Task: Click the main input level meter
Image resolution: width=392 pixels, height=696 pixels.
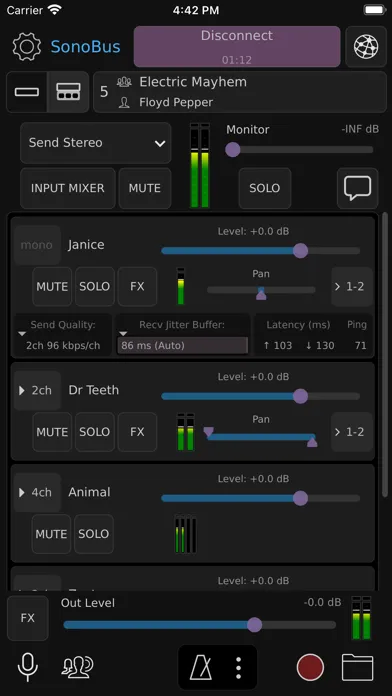Action: (x=200, y=166)
